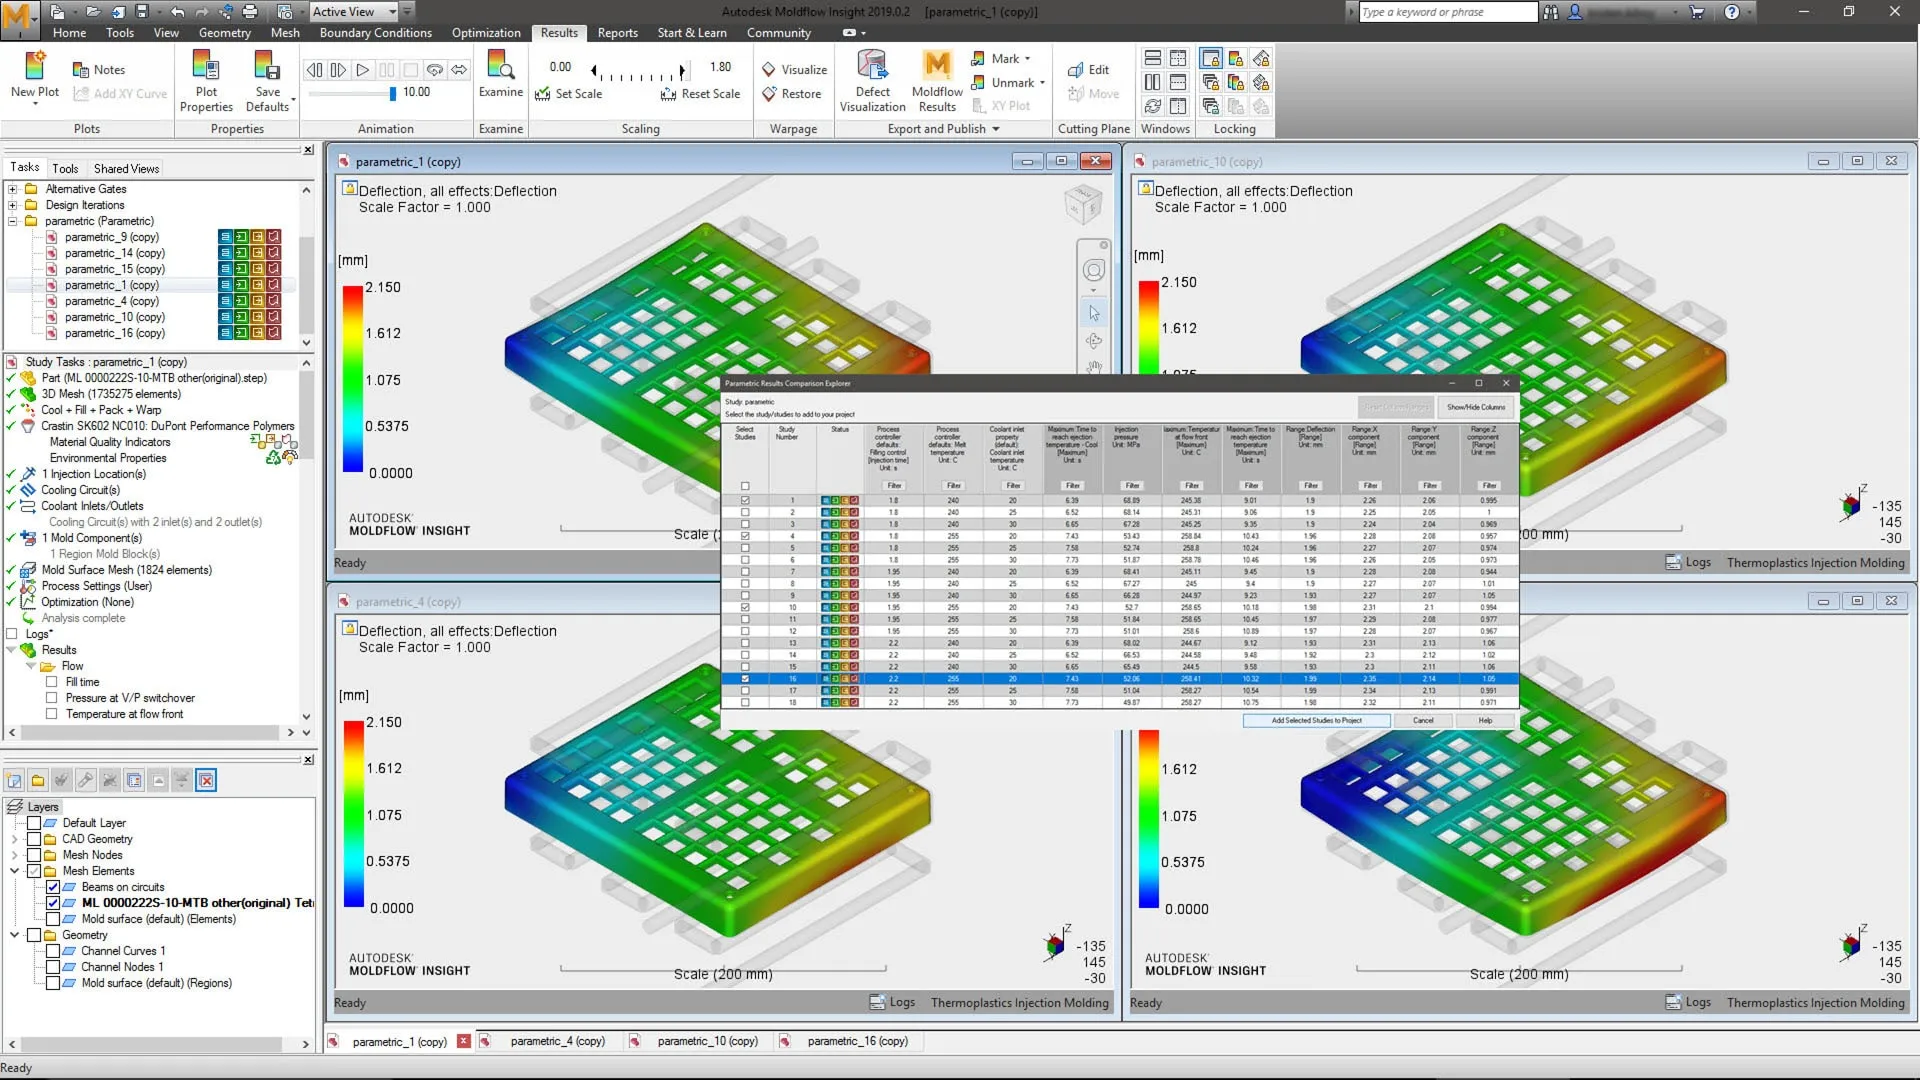Expand the Design Iterations tree node
The height and width of the screenshot is (1080, 1920).
(x=11, y=204)
